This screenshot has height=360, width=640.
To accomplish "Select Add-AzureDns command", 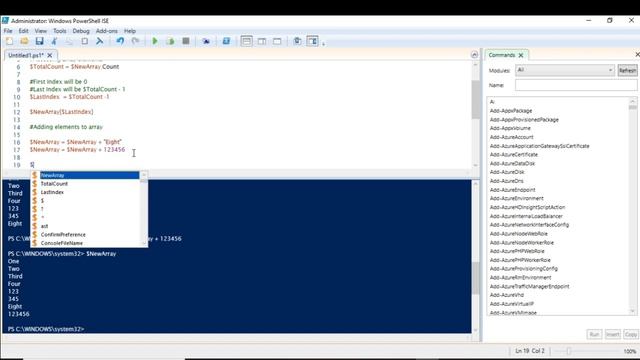I will point(507,181).
